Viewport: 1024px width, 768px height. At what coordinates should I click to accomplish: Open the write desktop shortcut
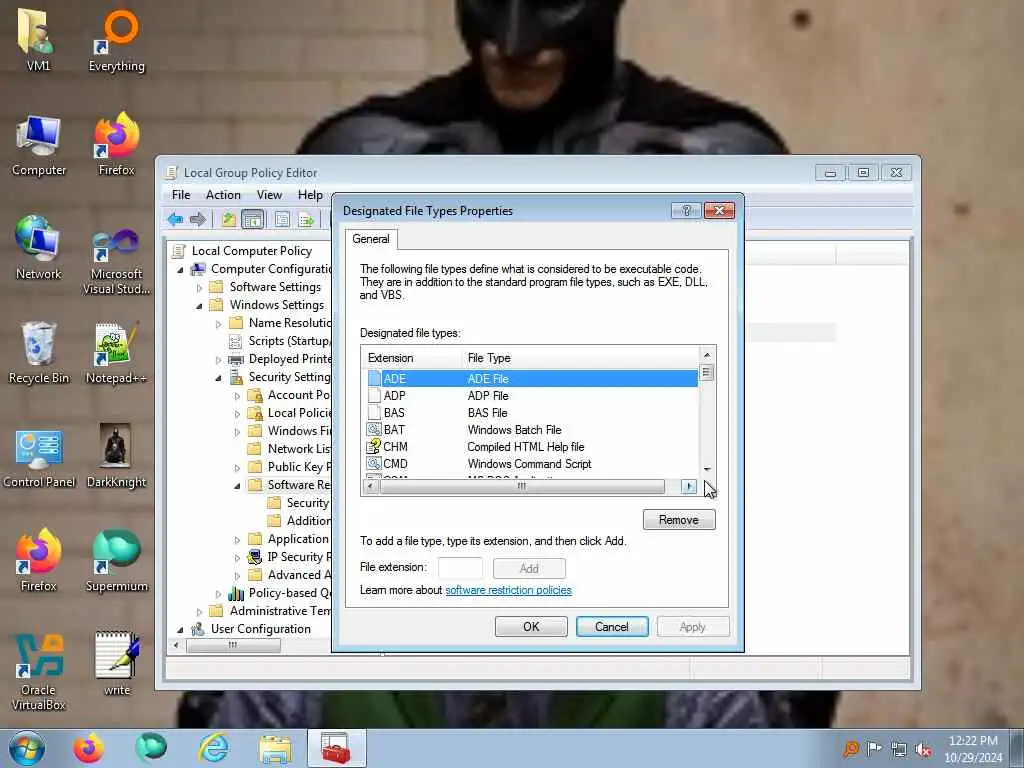(116, 664)
